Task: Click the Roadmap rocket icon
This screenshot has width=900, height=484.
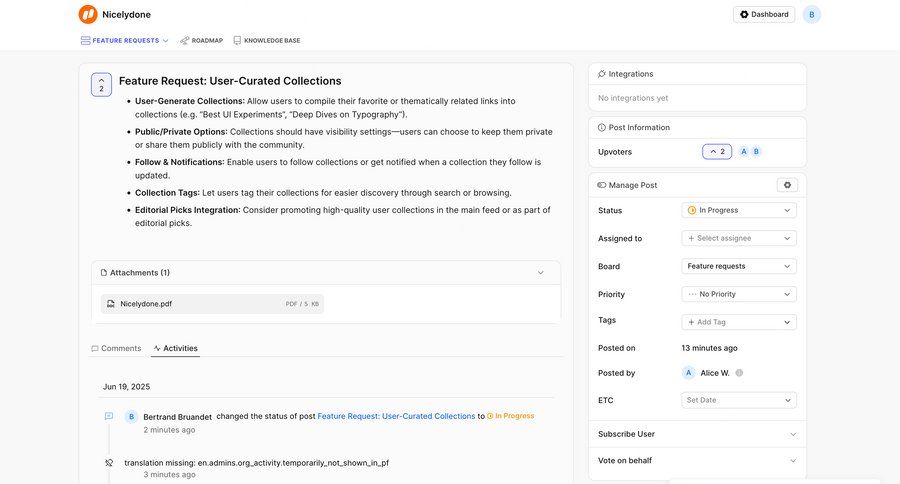Action: [184, 41]
